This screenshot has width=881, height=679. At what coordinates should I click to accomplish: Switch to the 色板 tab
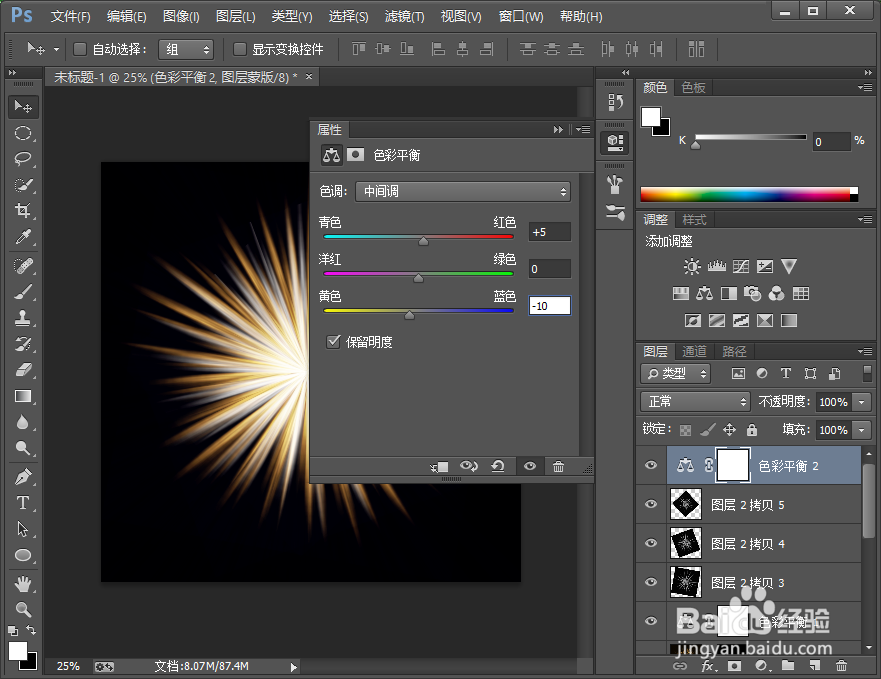click(x=693, y=88)
